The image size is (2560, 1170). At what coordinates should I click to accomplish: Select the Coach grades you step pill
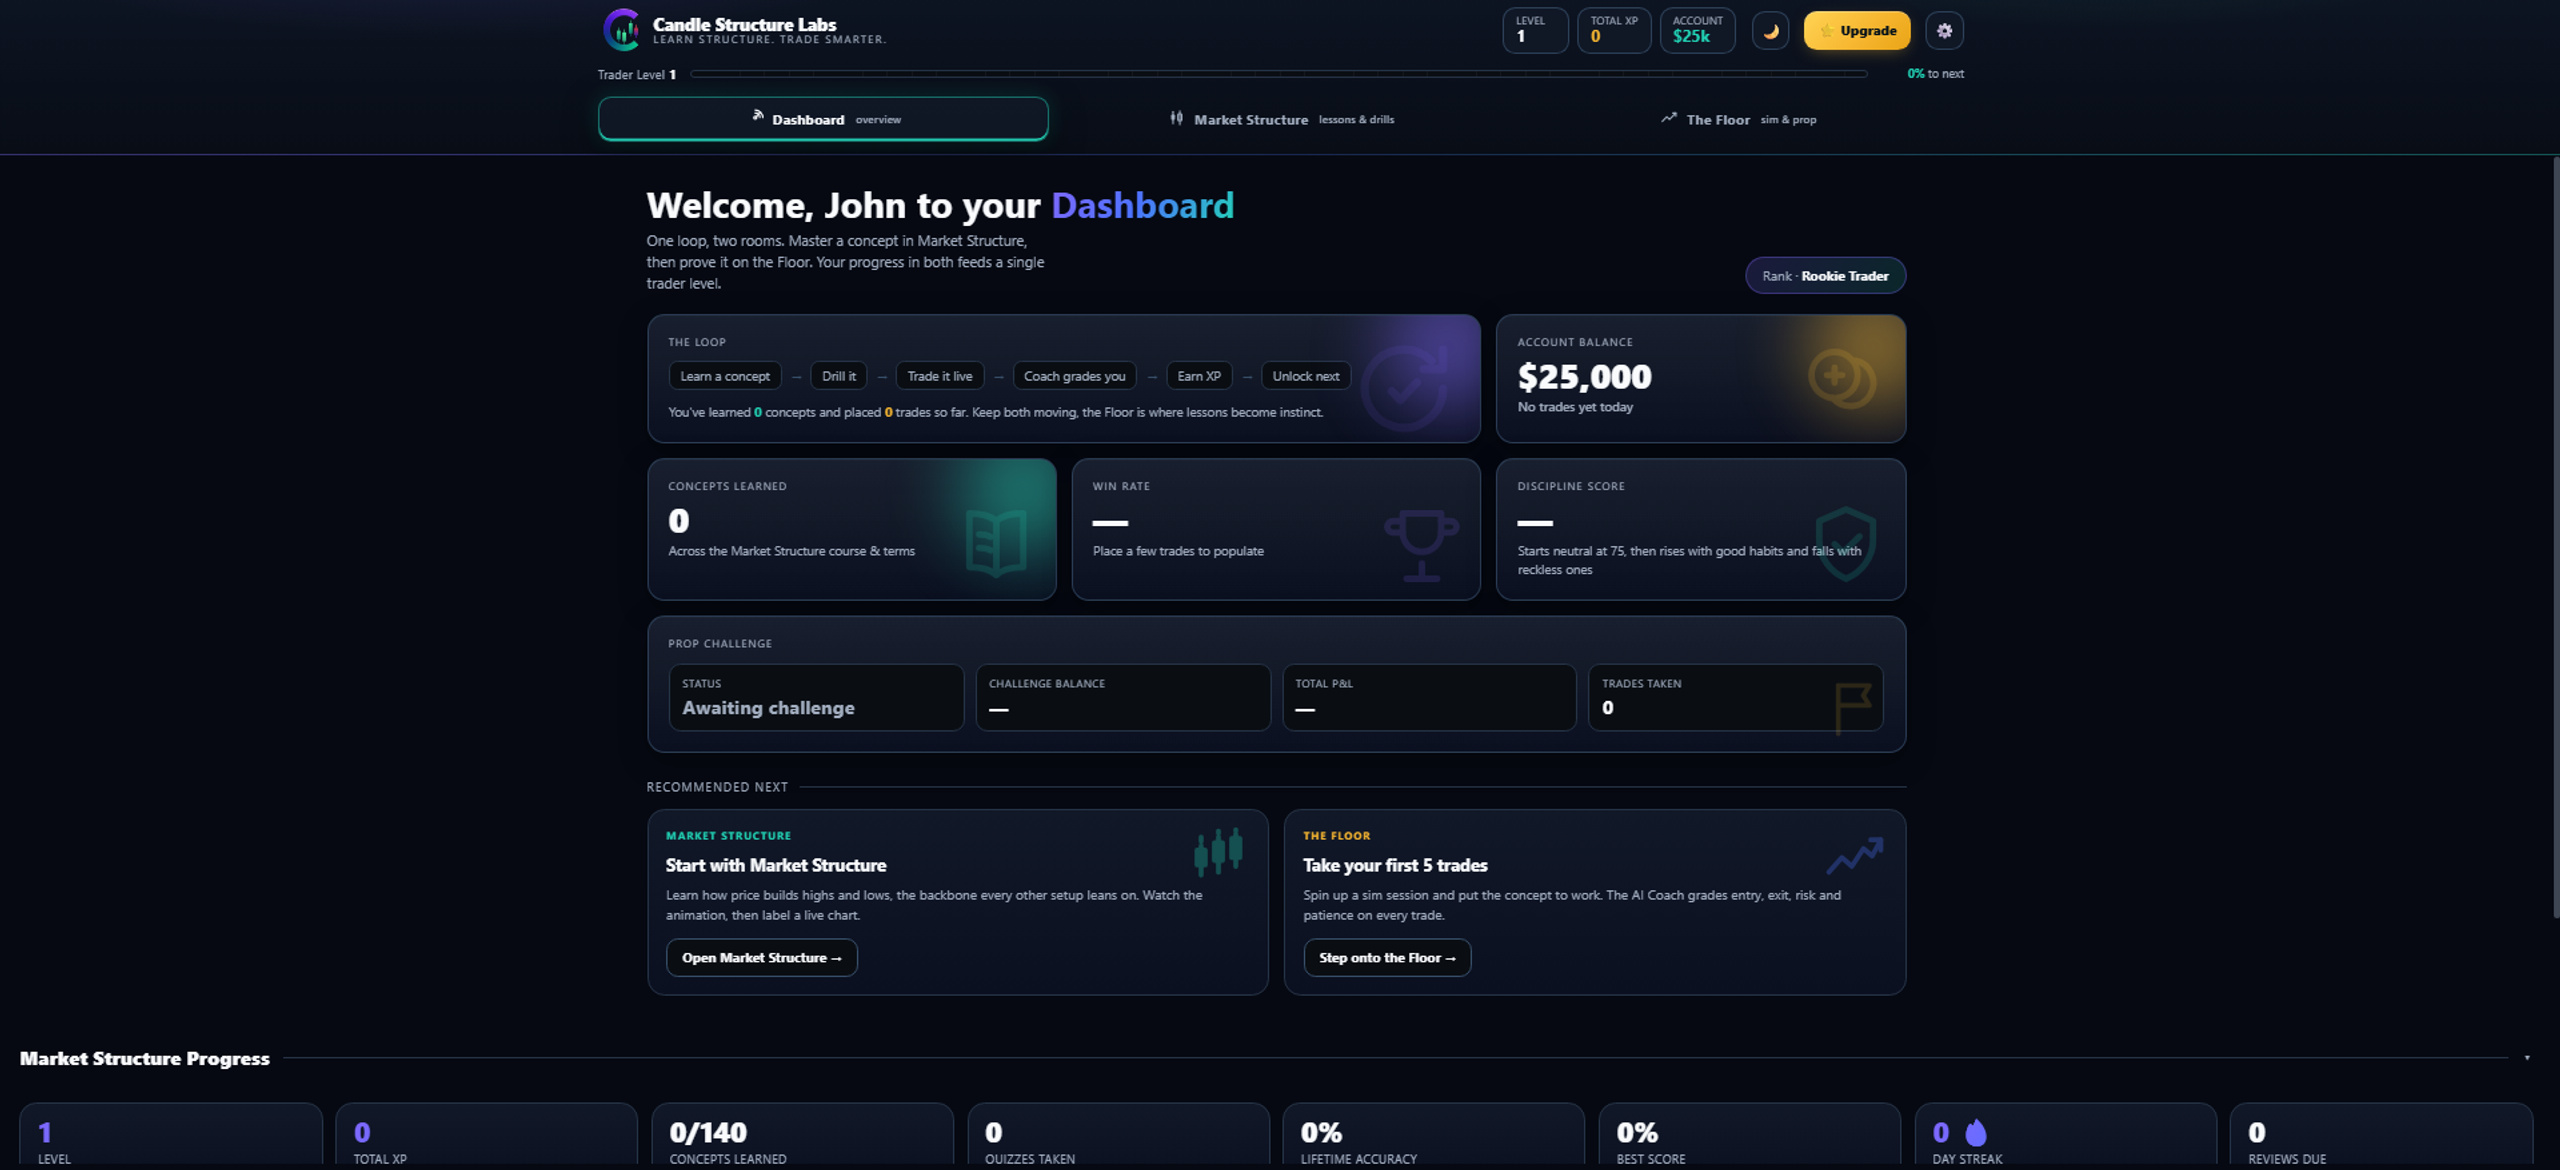pyautogui.click(x=1074, y=376)
